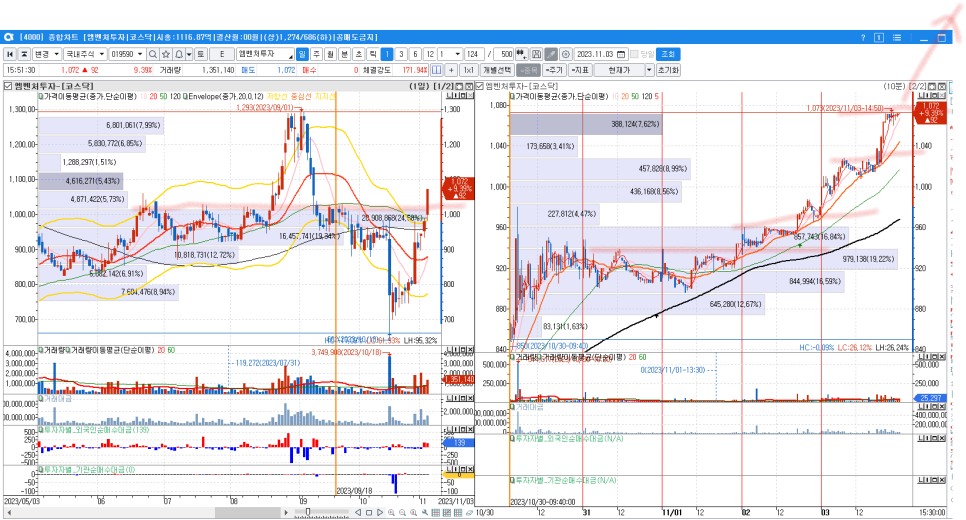Screen dimensions: 966x520
Task: Open the stock search magnifier icon
Action: (153, 54)
